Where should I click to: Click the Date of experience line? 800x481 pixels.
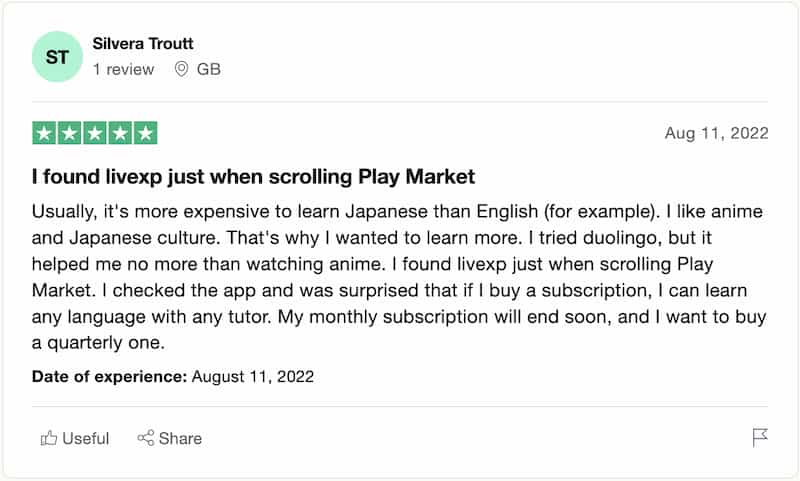173,376
